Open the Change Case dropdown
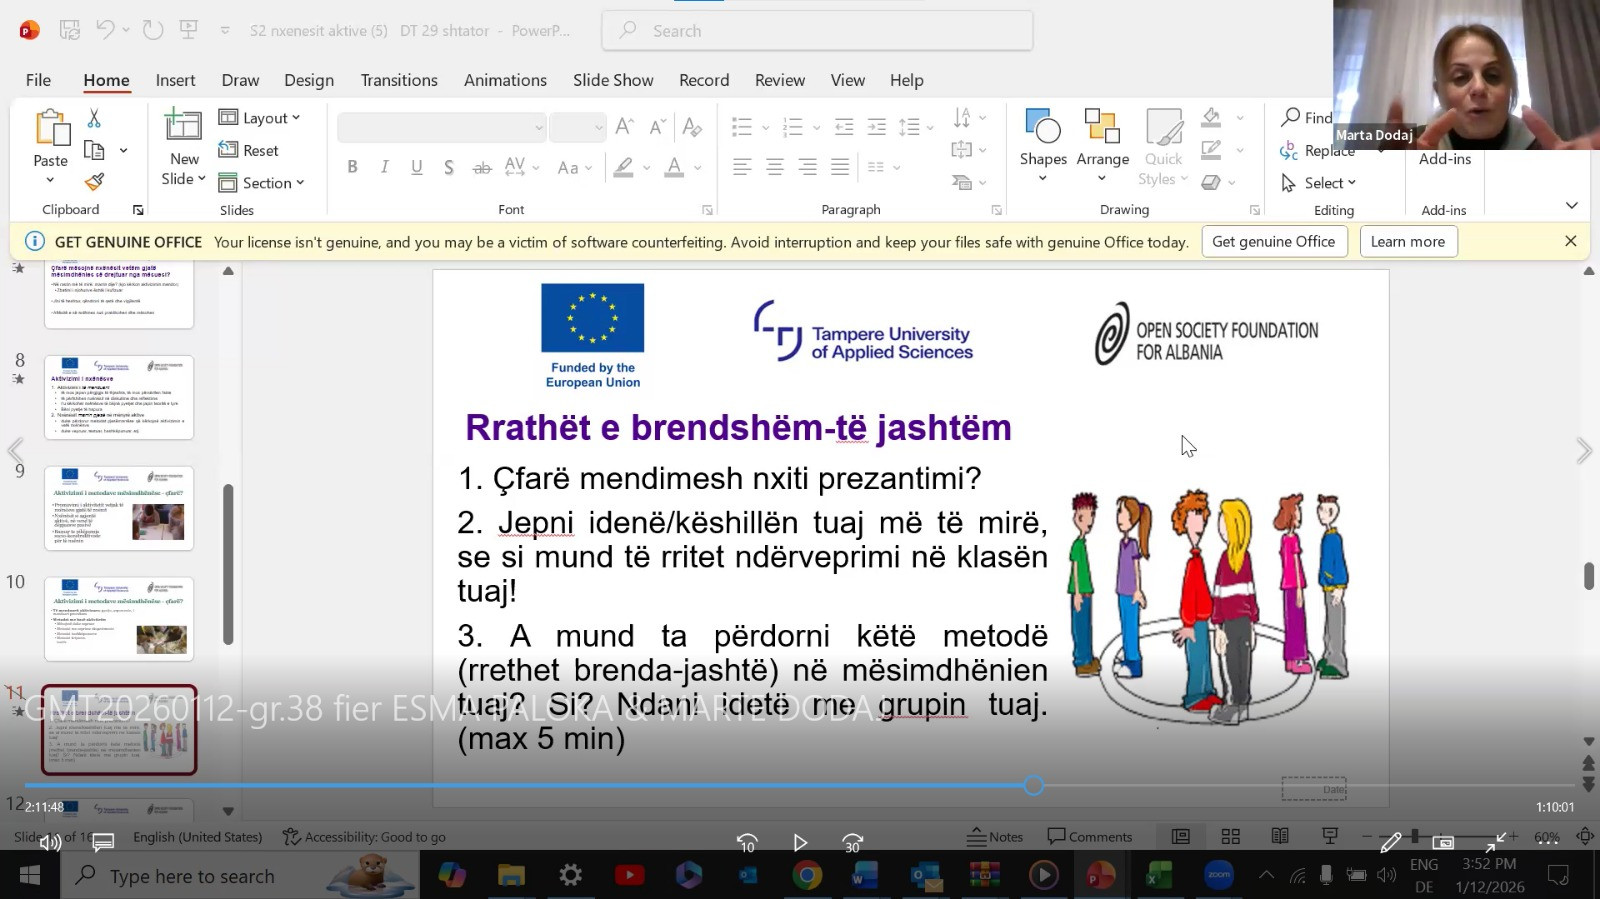 [x=574, y=167]
